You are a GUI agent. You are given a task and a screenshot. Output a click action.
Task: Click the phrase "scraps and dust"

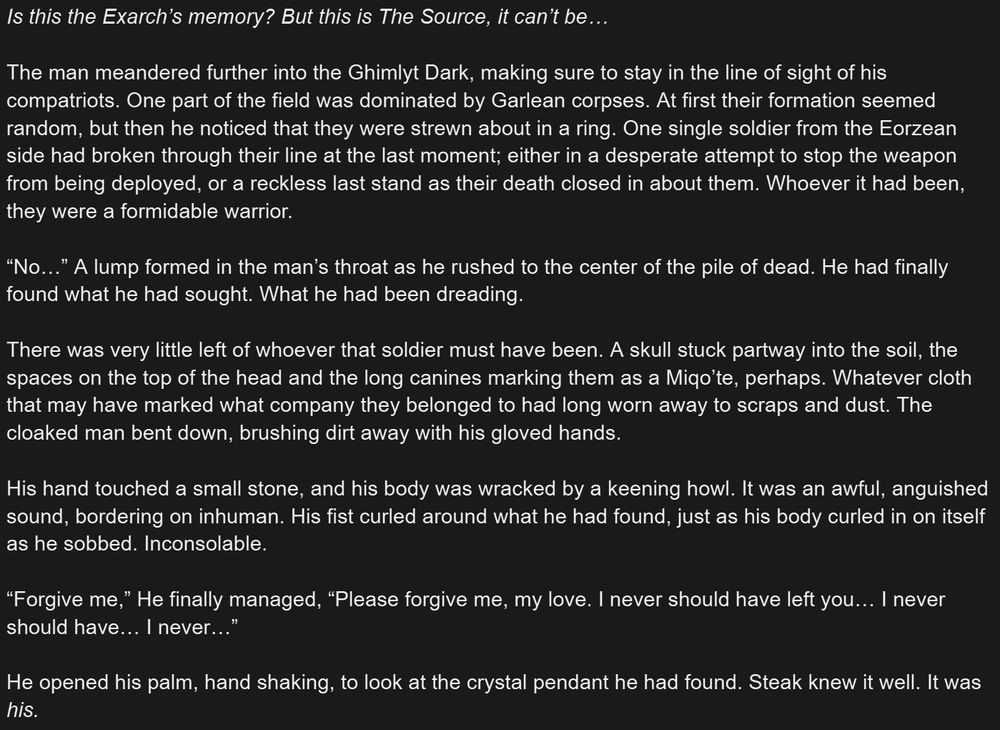pyautogui.click(x=813, y=405)
